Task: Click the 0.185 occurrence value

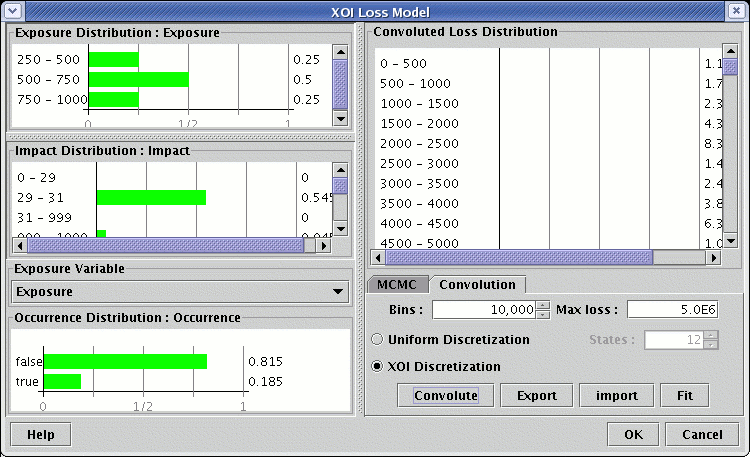Action: click(x=265, y=381)
